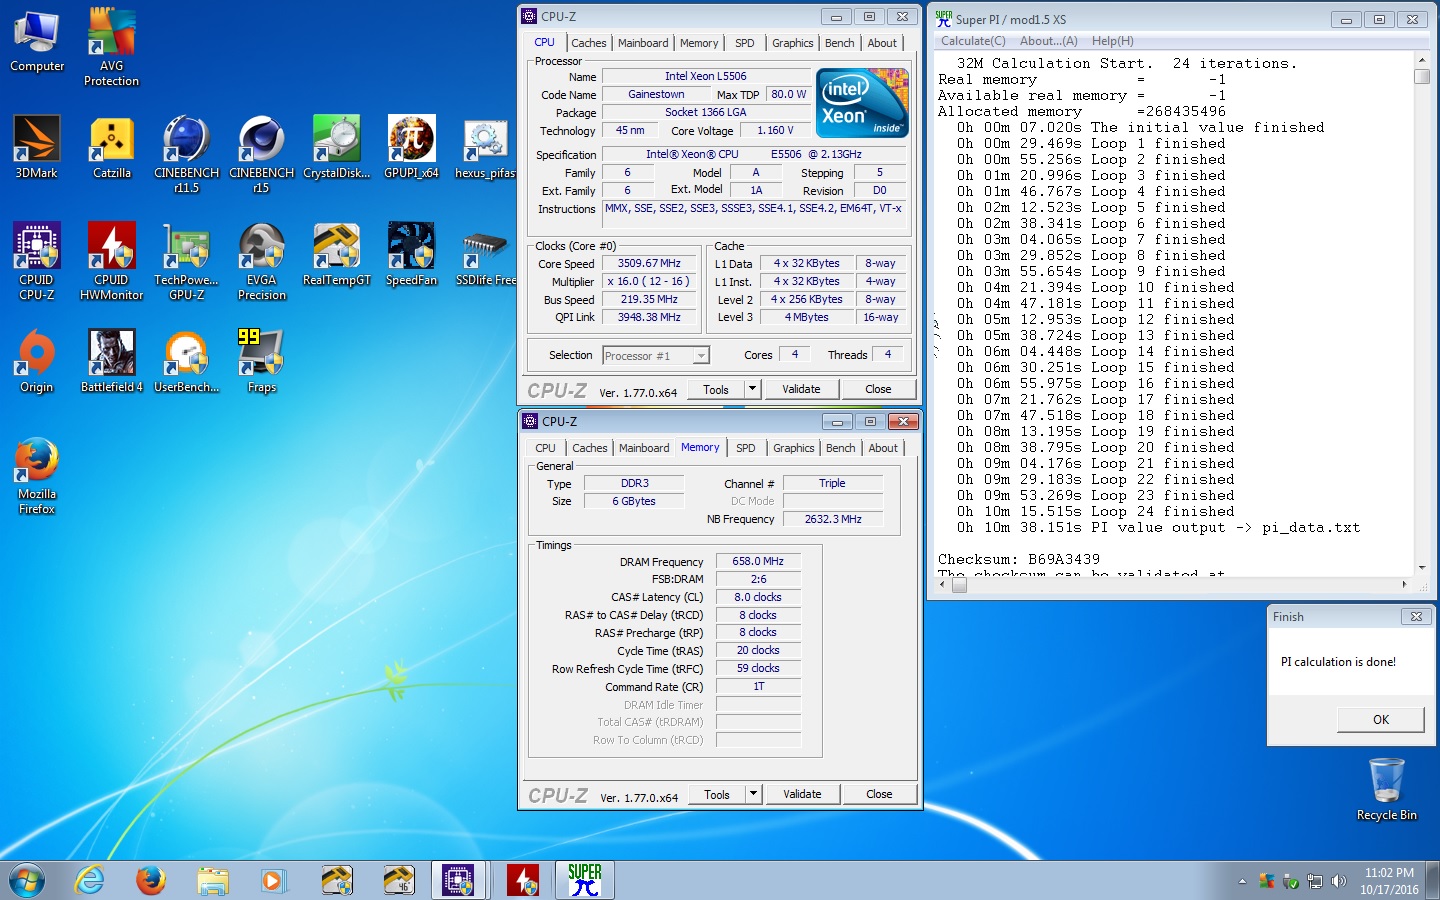This screenshot has width=1440, height=900.
Task: Open Windows Explorer folder on taskbar
Action: (x=213, y=880)
